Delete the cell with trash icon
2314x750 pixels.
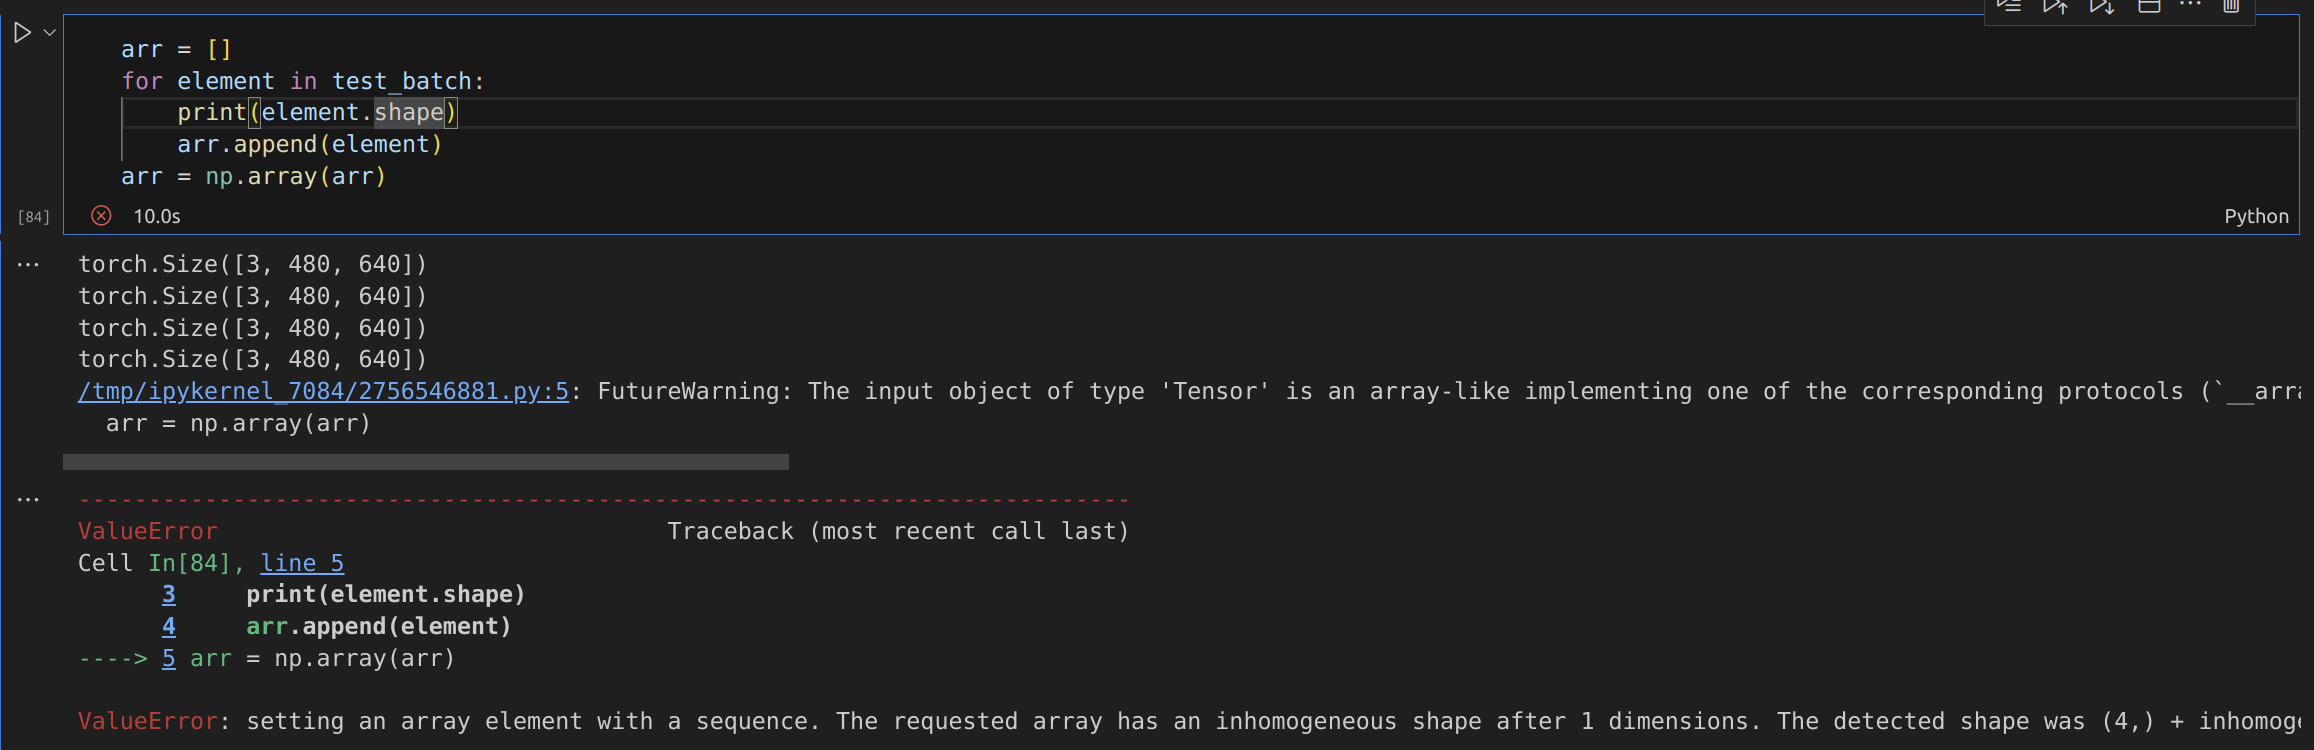coord(2231,6)
